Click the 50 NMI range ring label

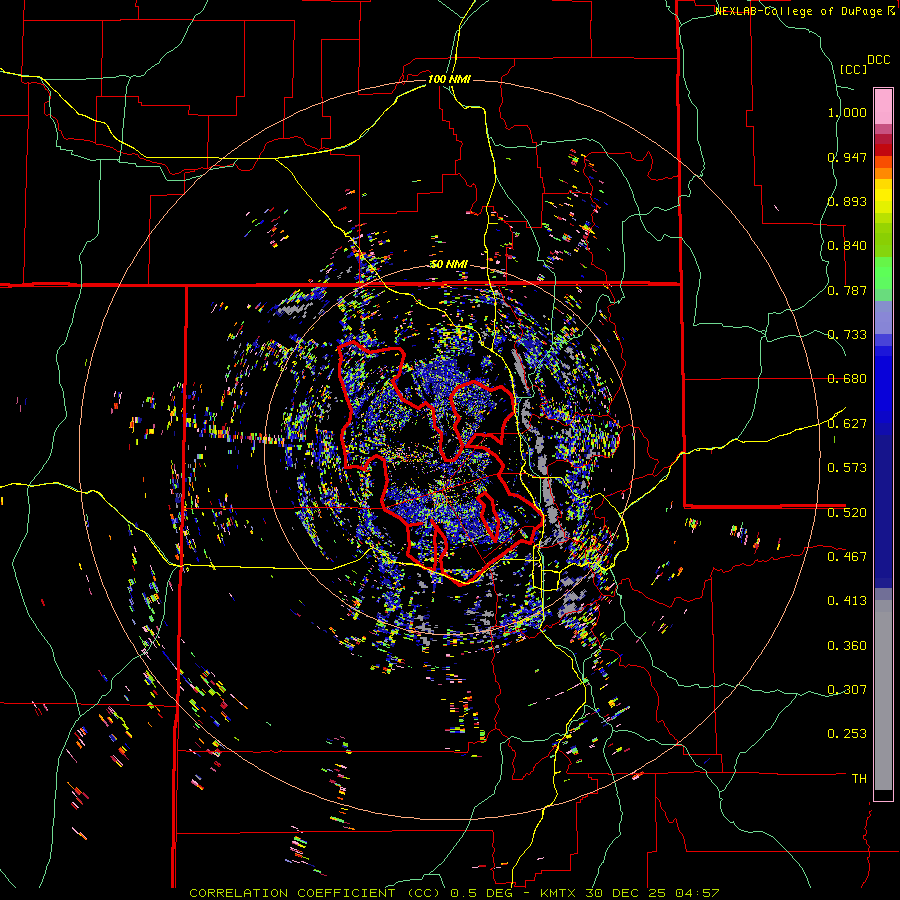449,264
